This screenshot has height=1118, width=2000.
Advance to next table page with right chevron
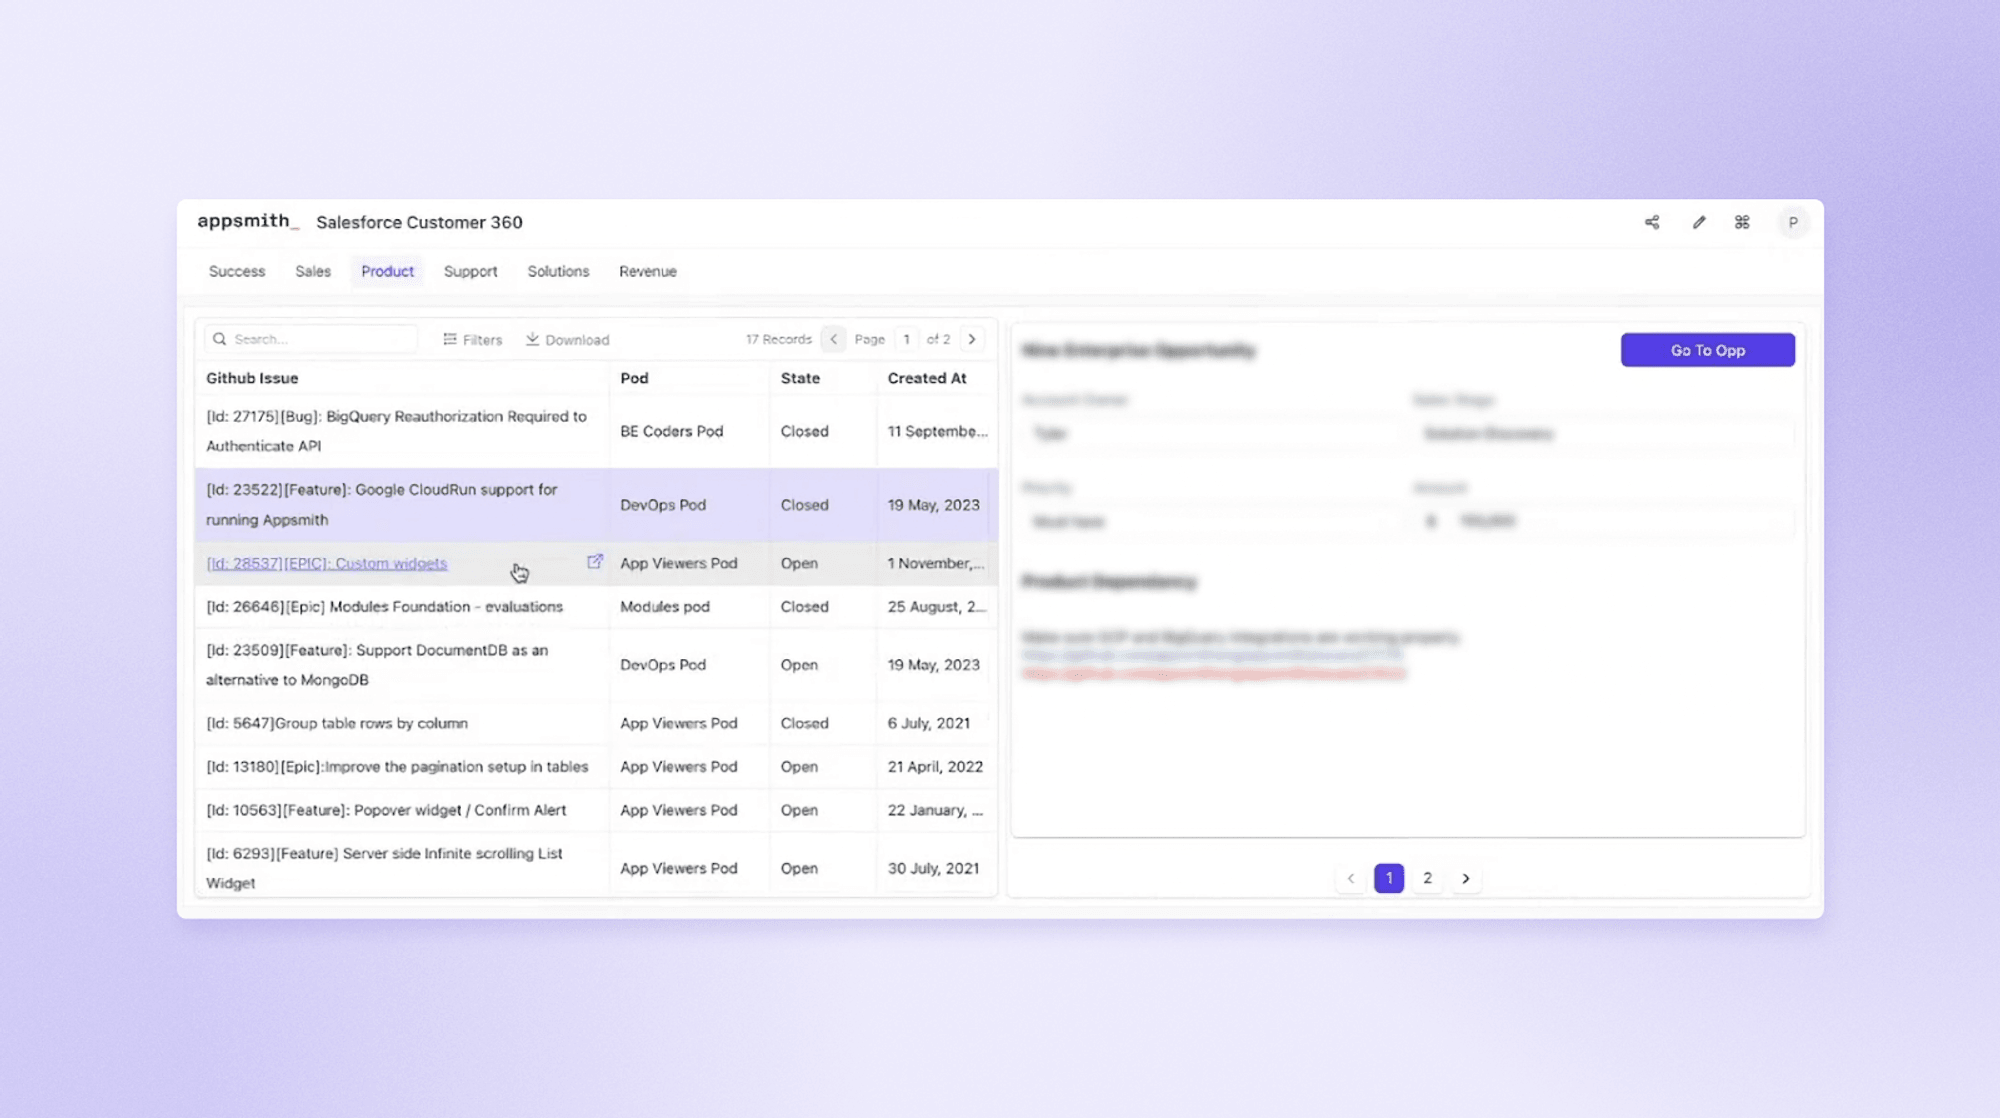[x=971, y=339]
